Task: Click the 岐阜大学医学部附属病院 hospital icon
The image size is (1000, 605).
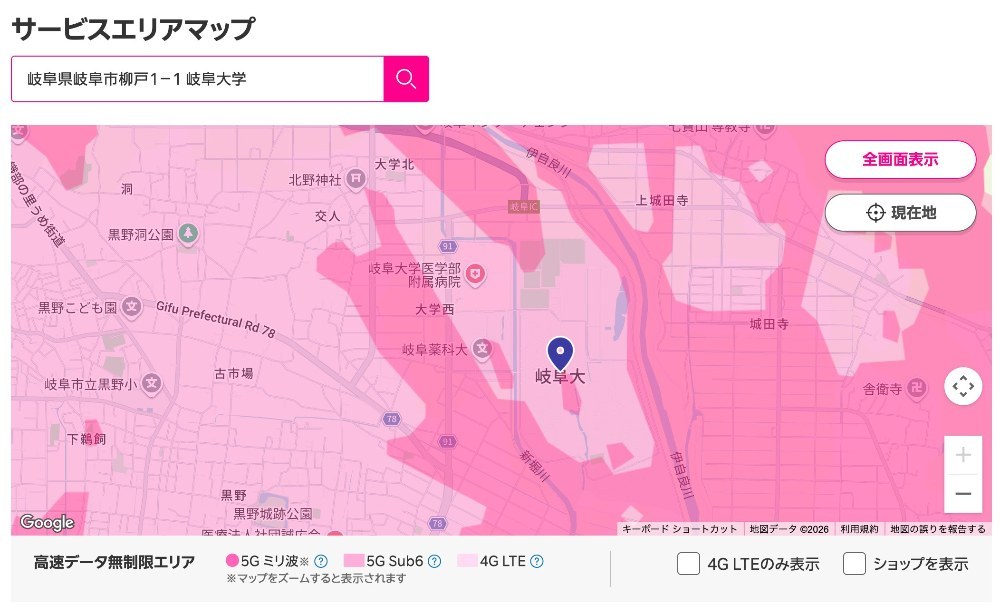Action: (x=474, y=274)
